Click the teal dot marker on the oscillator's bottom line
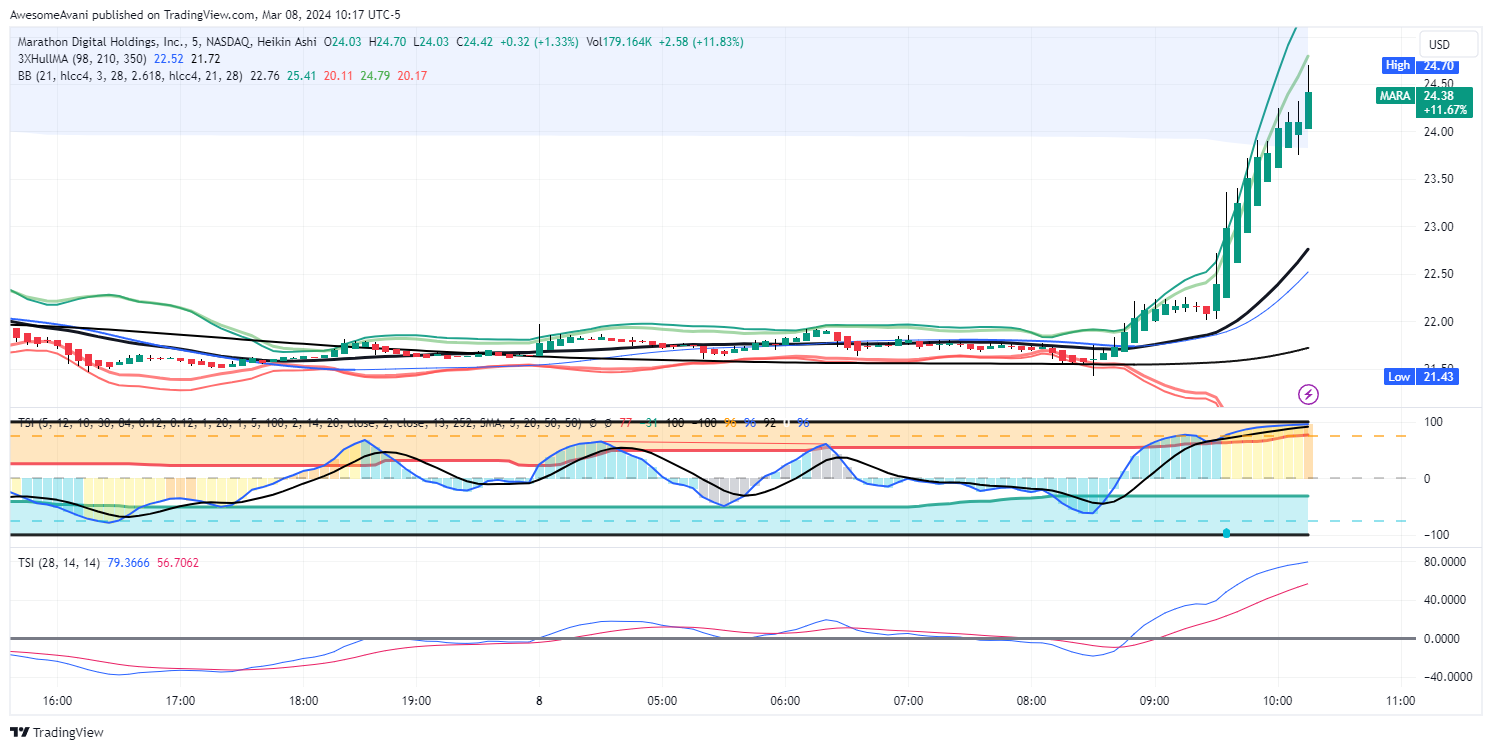 pos(1227,534)
